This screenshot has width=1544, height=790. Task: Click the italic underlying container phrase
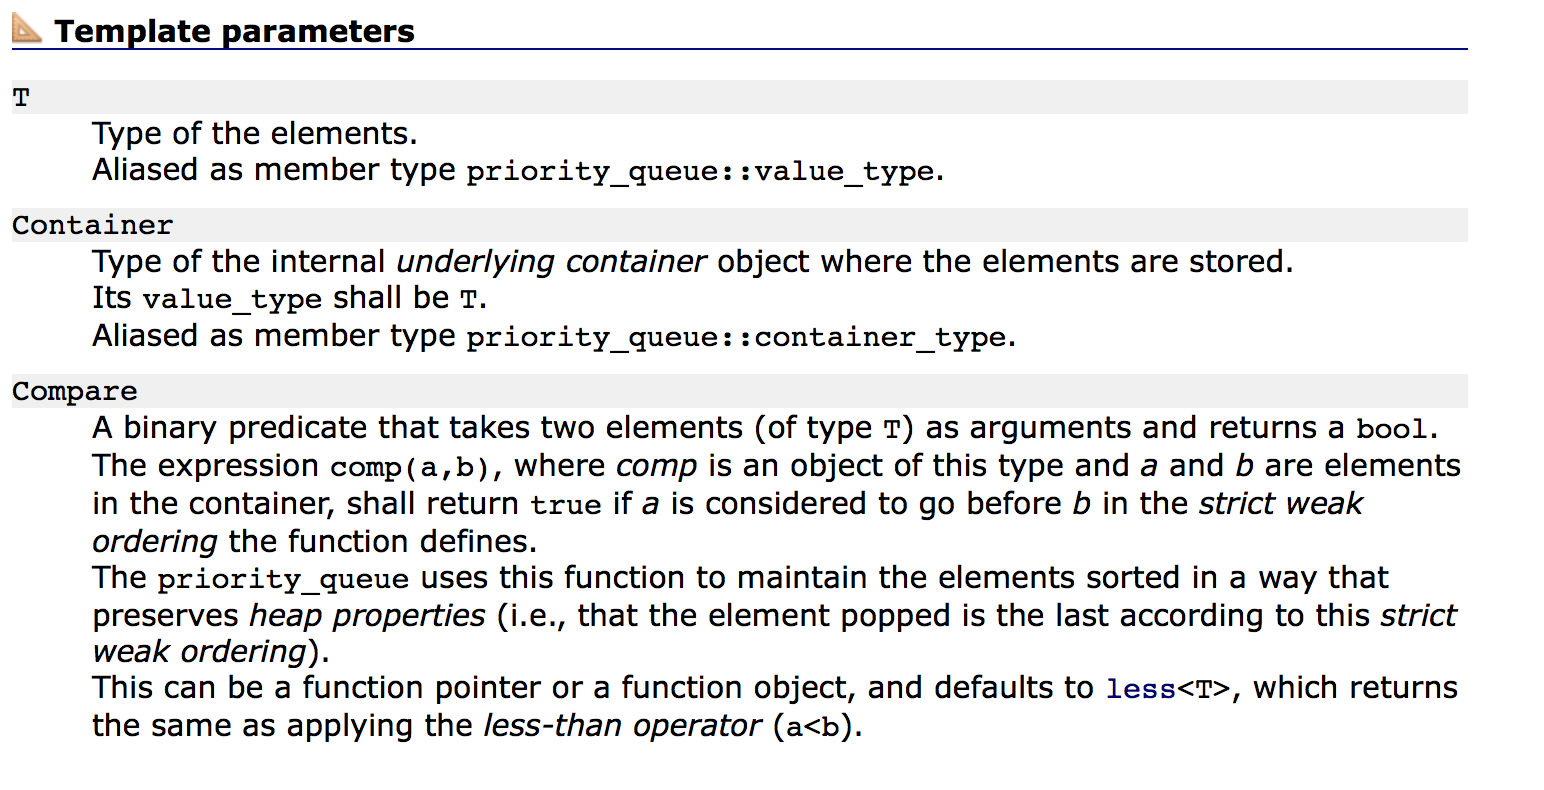pos(552,262)
